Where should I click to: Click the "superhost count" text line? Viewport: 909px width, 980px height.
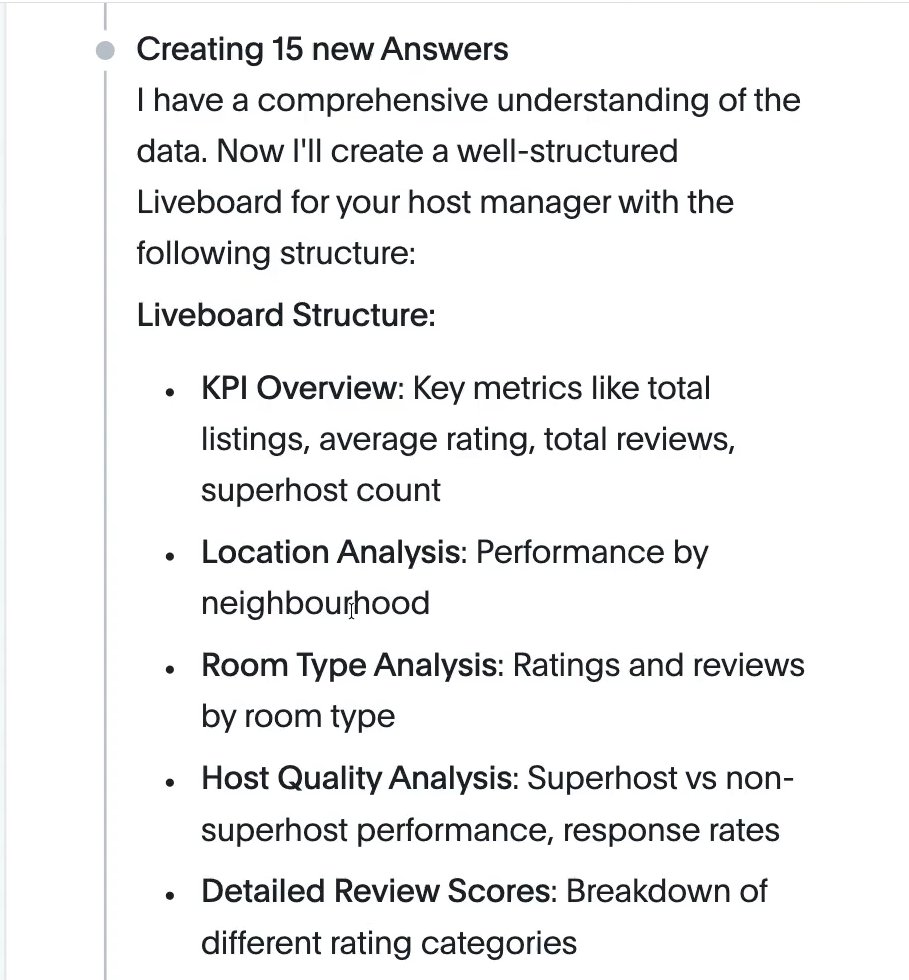[x=321, y=490]
